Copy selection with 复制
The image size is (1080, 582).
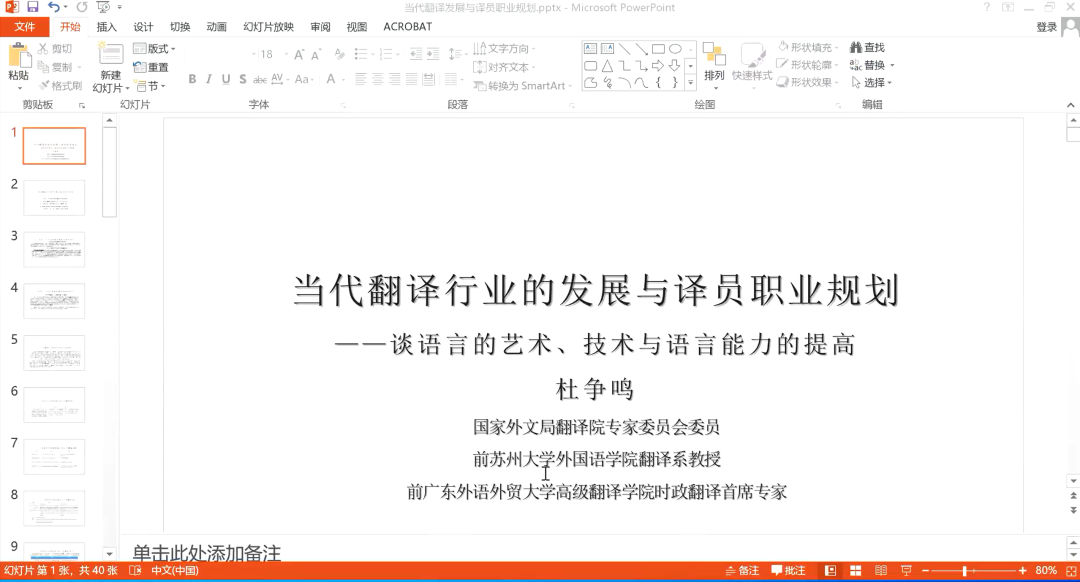(x=55, y=67)
